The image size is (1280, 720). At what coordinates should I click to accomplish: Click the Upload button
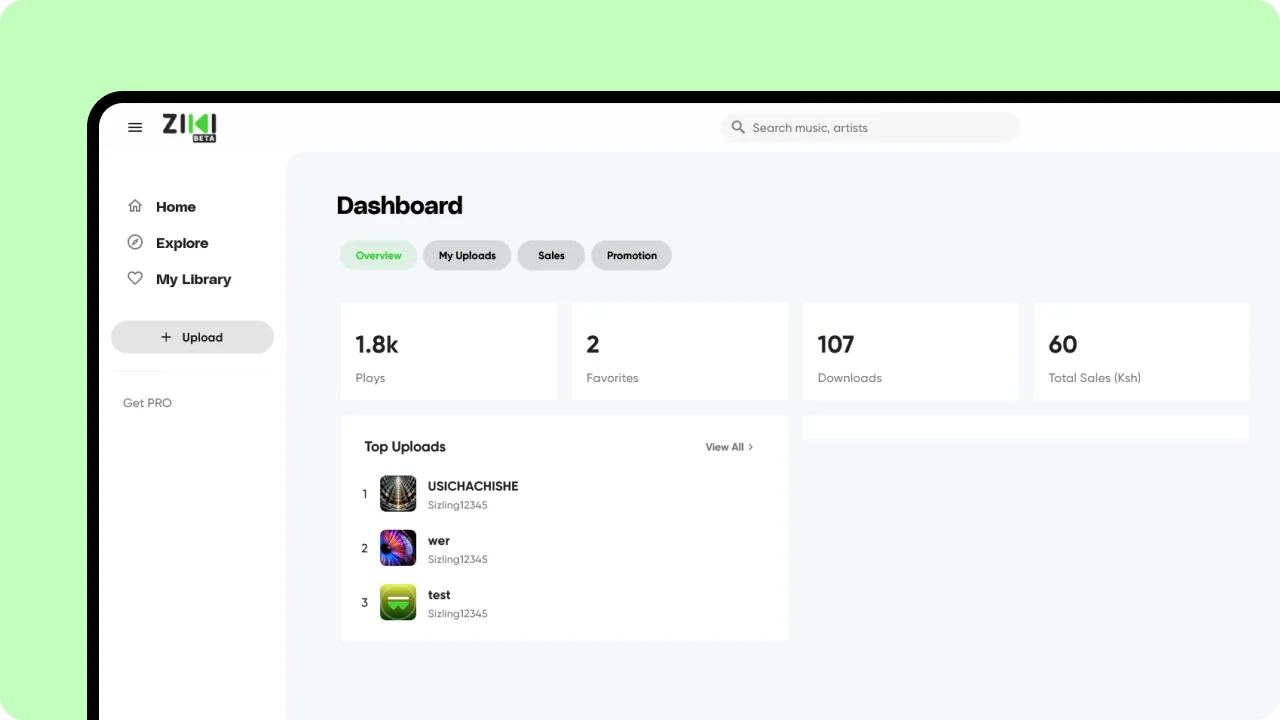pos(192,337)
